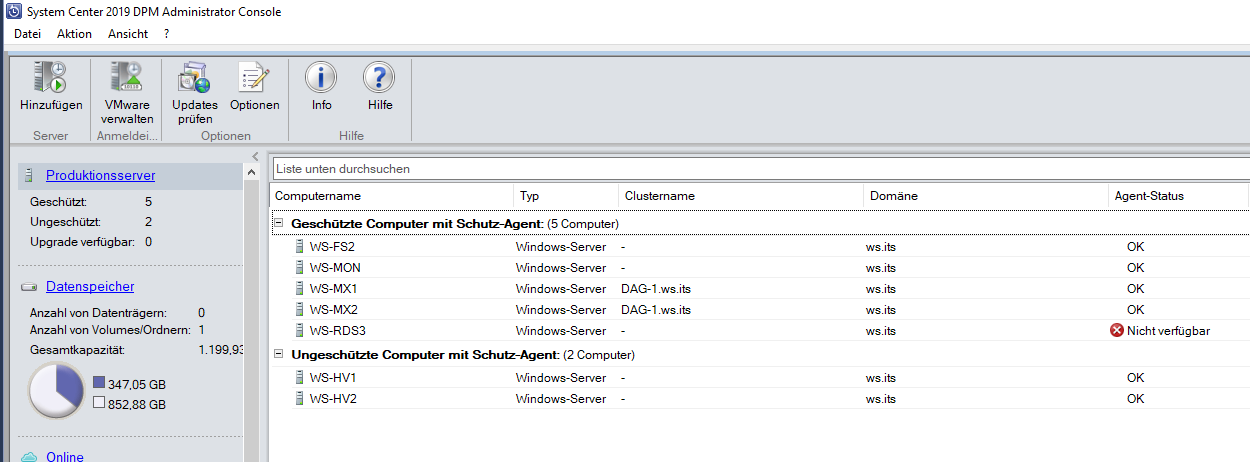Select the WS-MON row
Screen dimensions: 1250x462
(760, 267)
